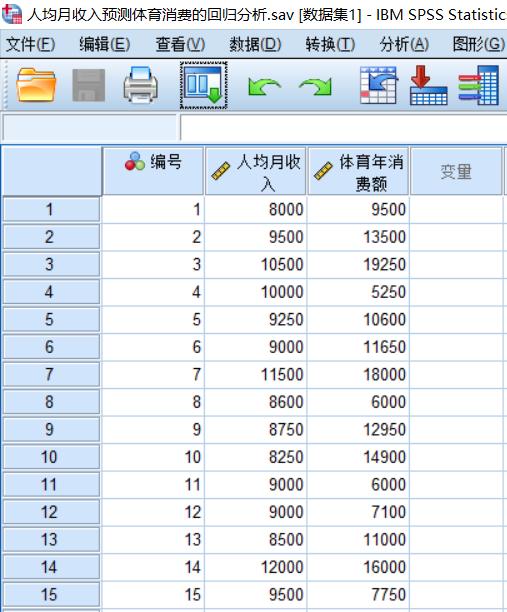Viewport: 507px width, 612px height.
Task: Click income cell 12000
Action: tap(256, 567)
